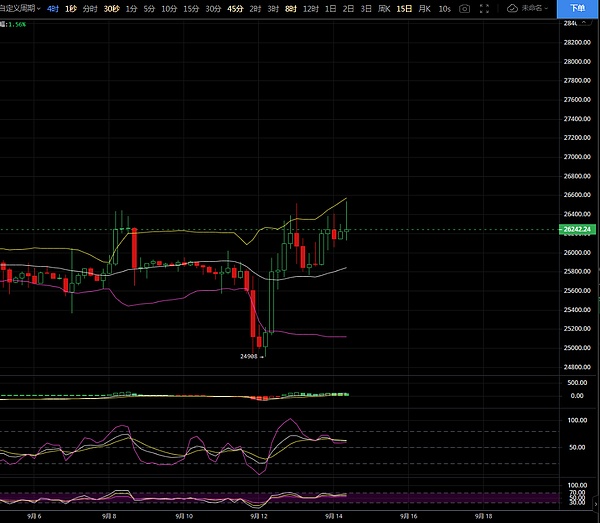The width and height of the screenshot is (600, 523).
Task: Switch chart to 30分 interval
Action: [x=213, y=8]
